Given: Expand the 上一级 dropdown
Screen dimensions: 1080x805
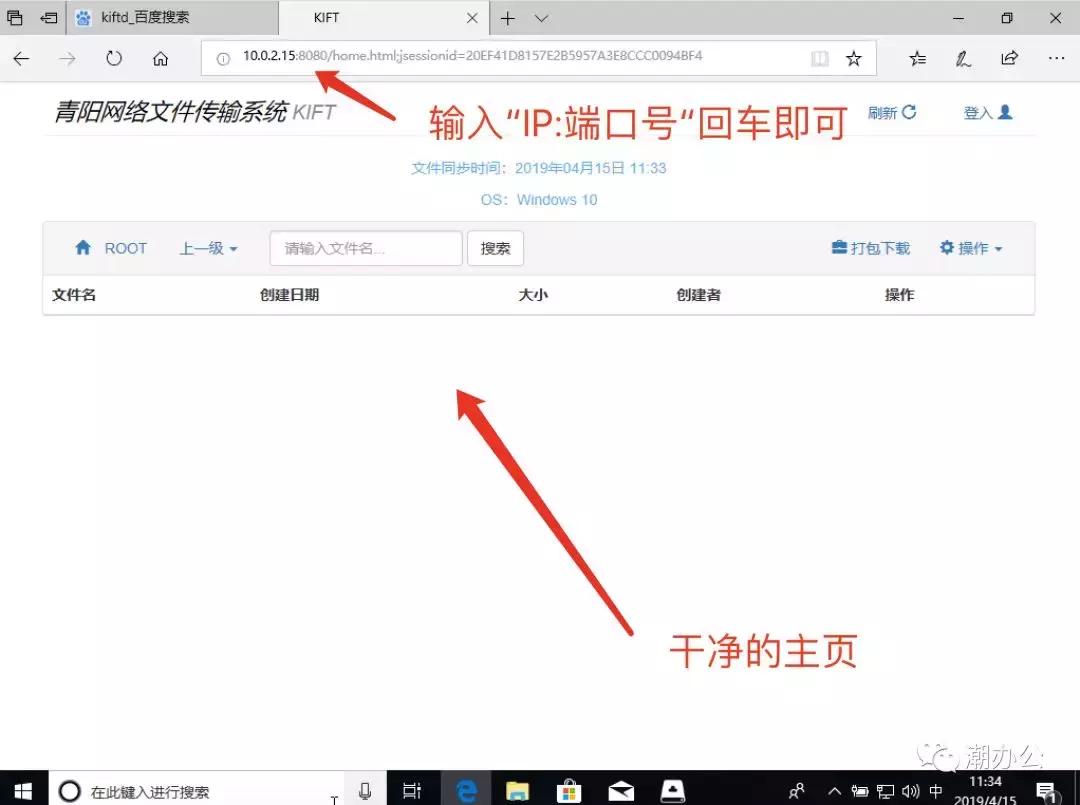Looking at the screenshot, I should [x=207, y=248].
